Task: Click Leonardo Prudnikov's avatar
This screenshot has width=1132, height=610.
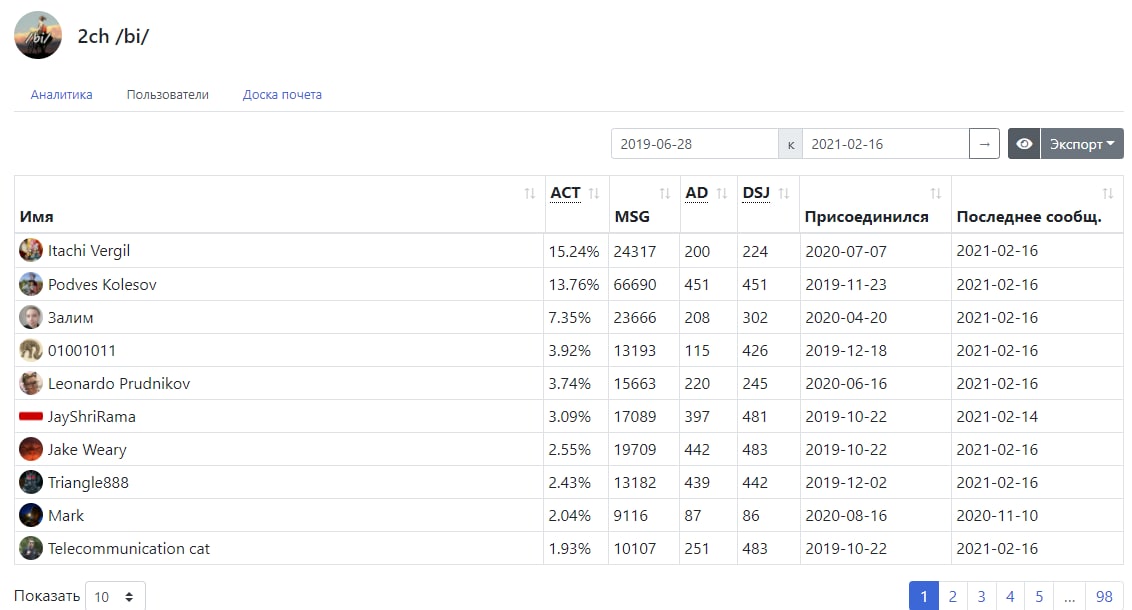Action: point(31,383)
